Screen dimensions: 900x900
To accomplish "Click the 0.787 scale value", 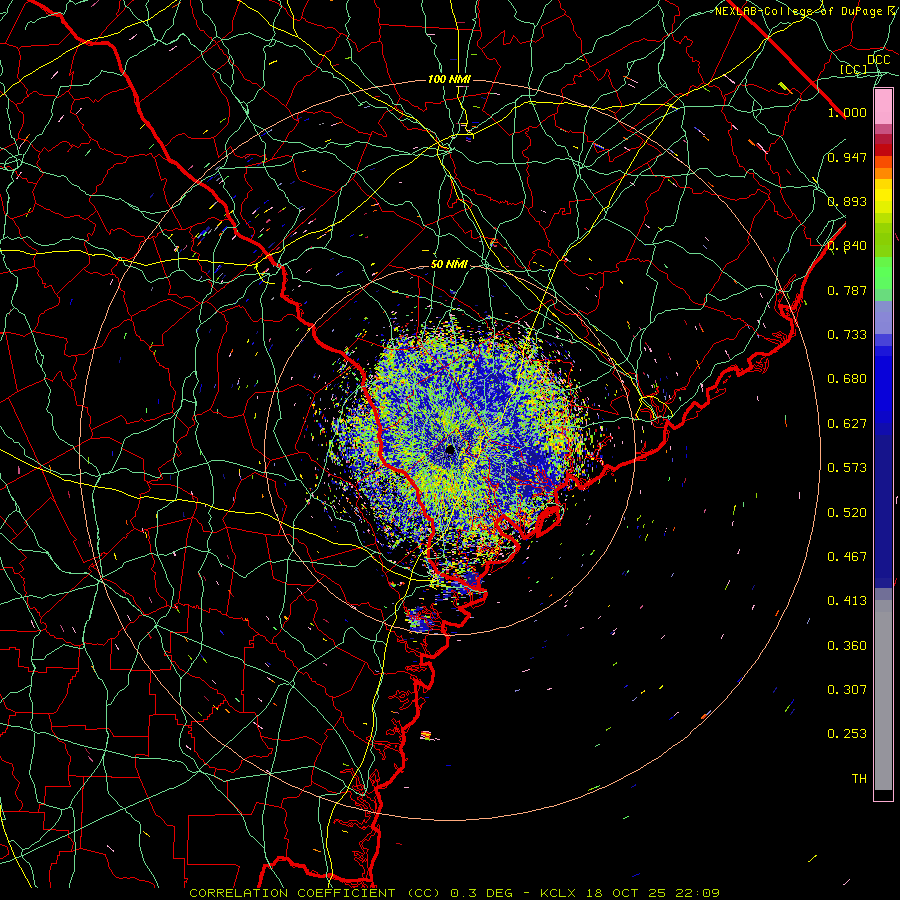I will (x=847, y=290).
